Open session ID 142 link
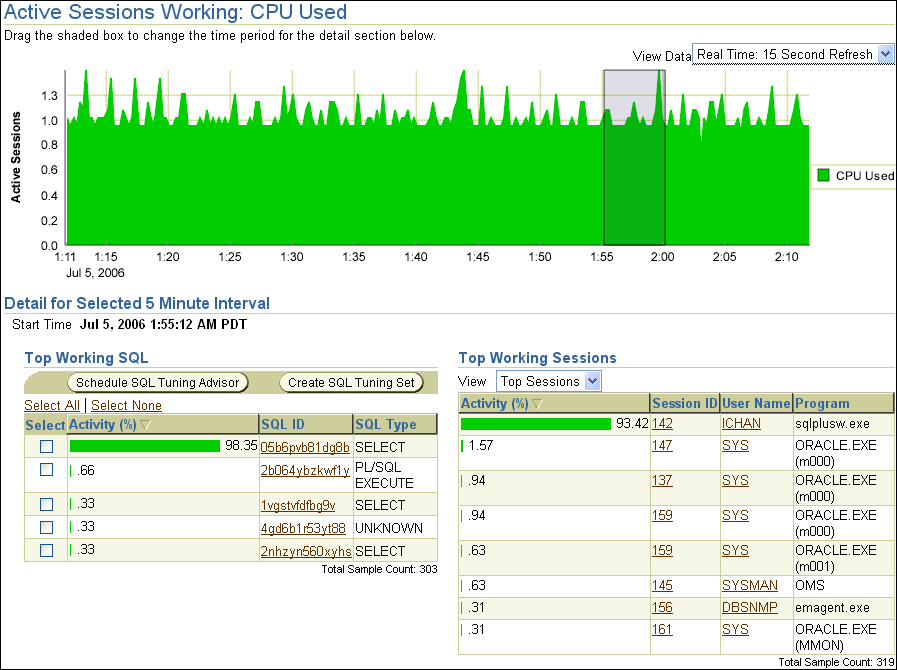 (662, 424)
